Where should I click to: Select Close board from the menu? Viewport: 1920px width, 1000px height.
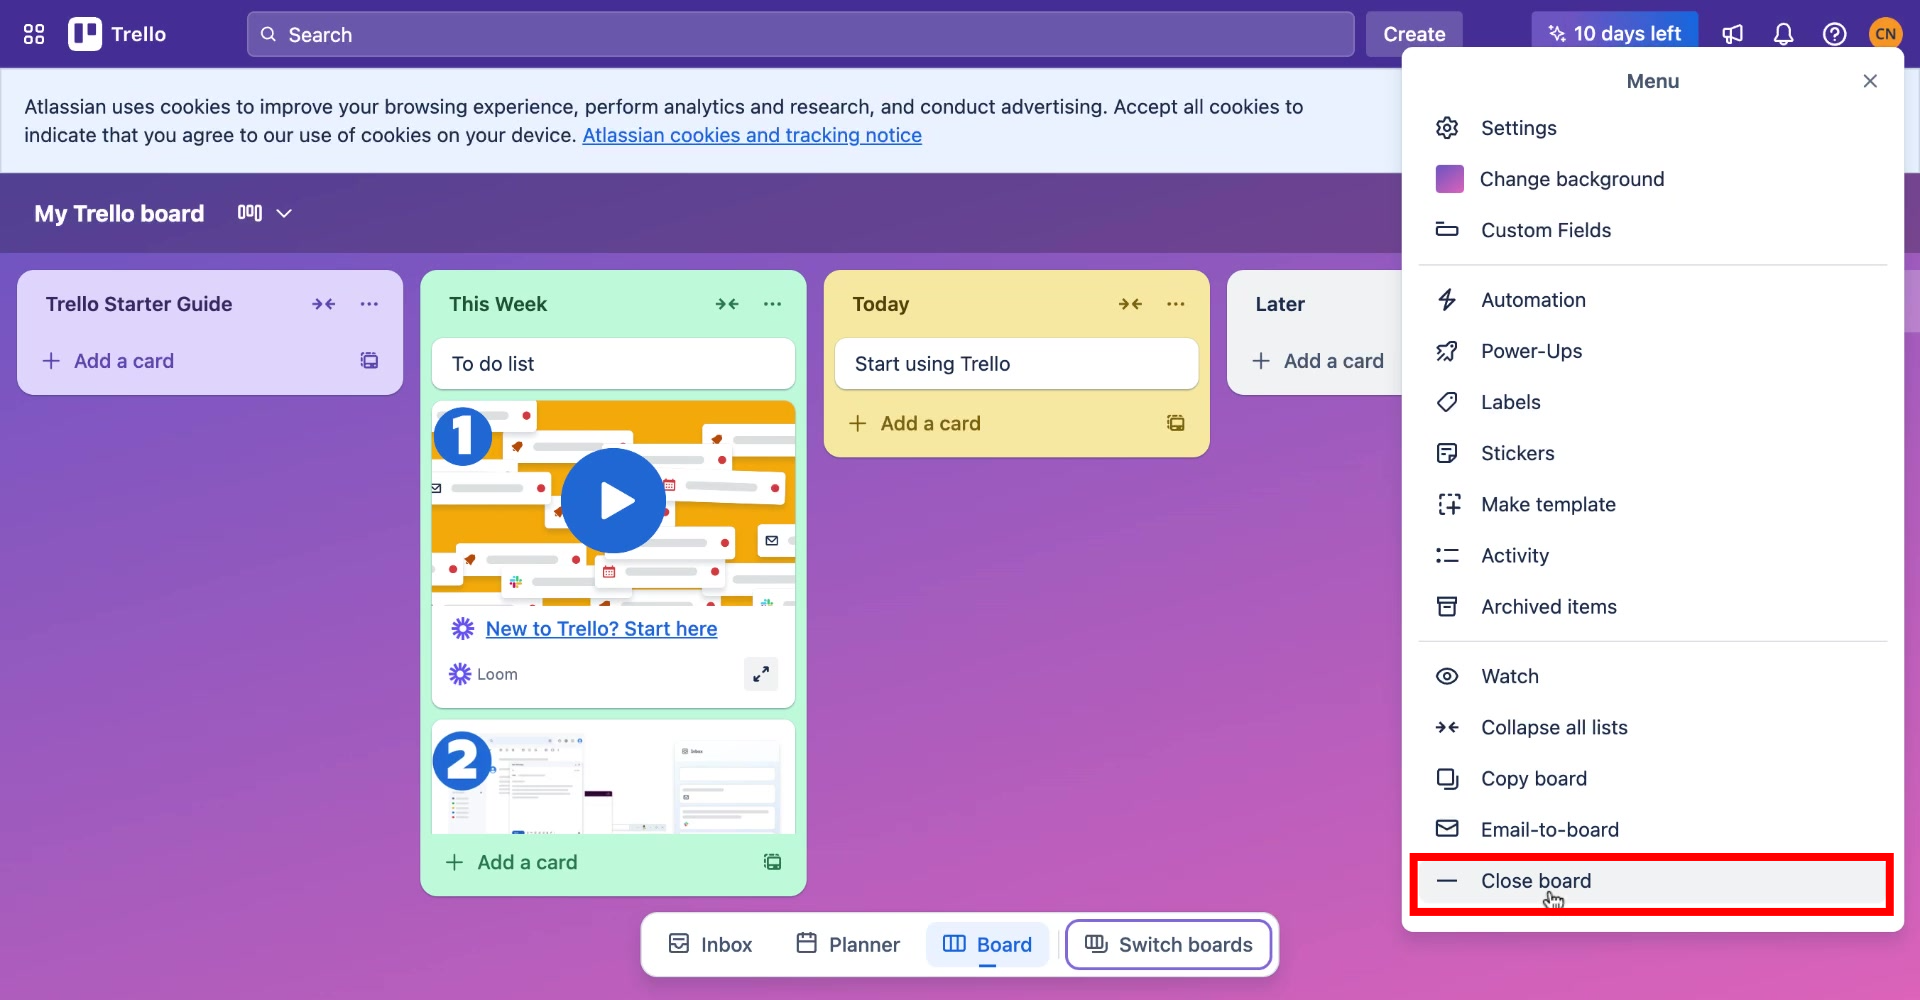[x=1537, y=881]
